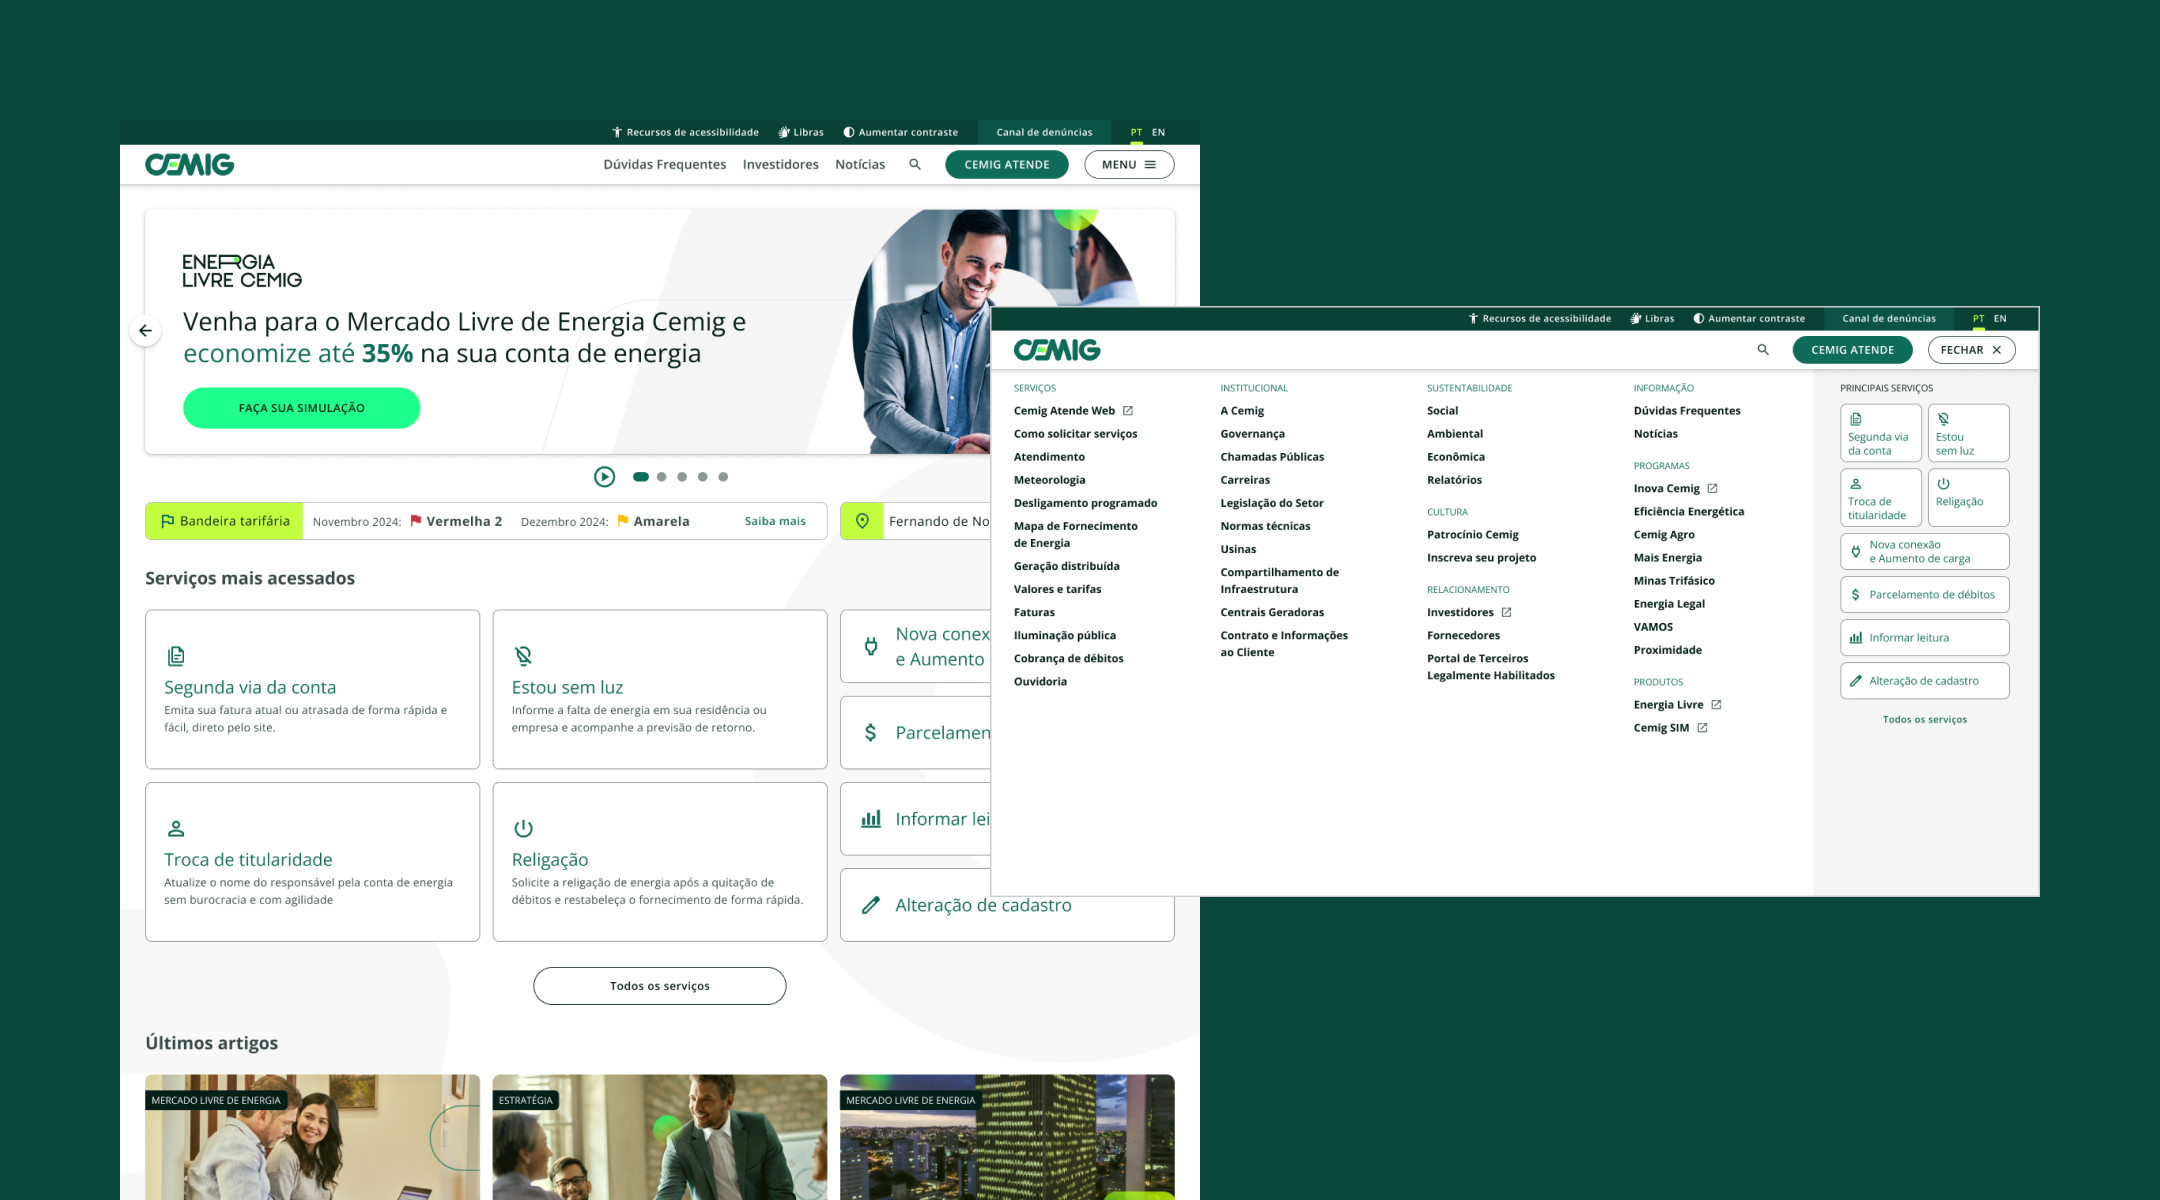Screen dimensions: 2160x1200
Task: Click the location pin icon beside Fernando de No
Action: pos(862,521)
